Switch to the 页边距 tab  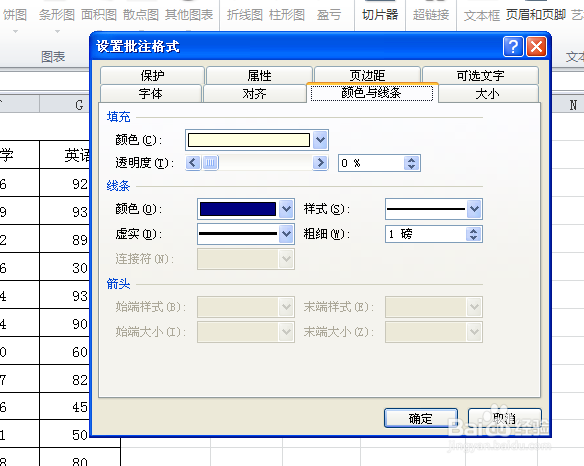tap(367, 75)
